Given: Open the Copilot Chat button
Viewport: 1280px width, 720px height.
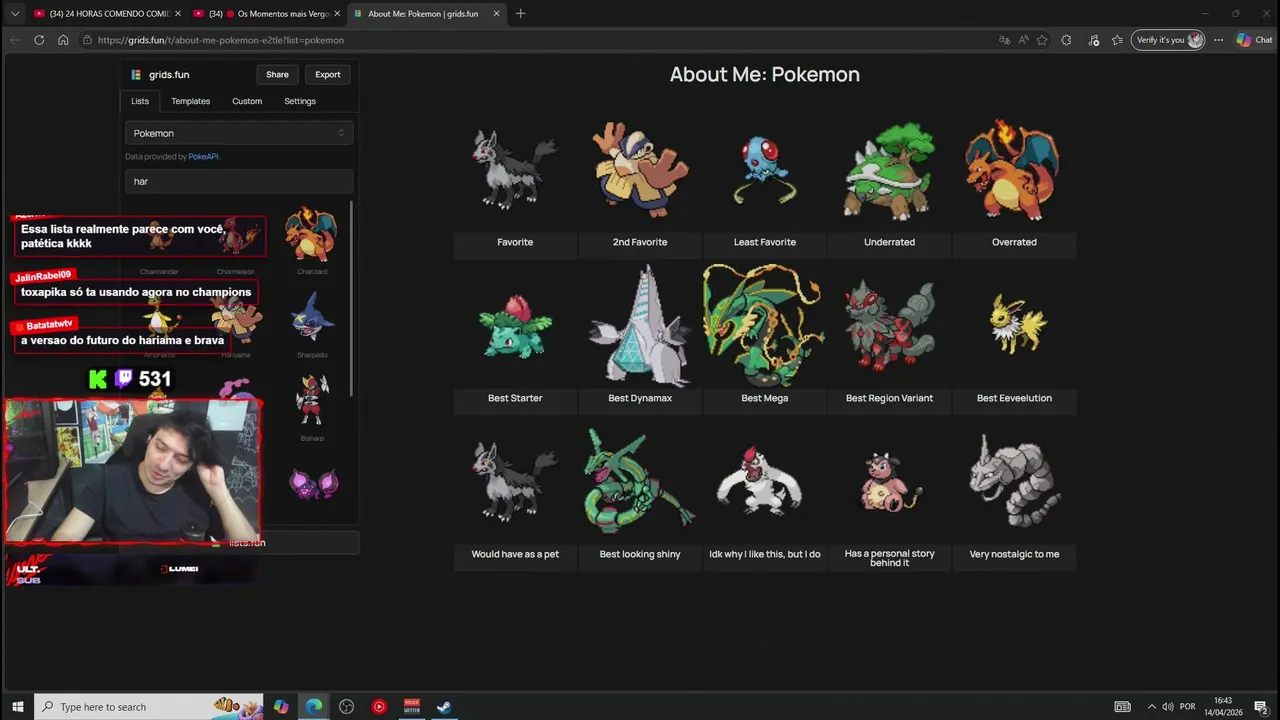Looking at the screenshot, I should (1254, 40).
